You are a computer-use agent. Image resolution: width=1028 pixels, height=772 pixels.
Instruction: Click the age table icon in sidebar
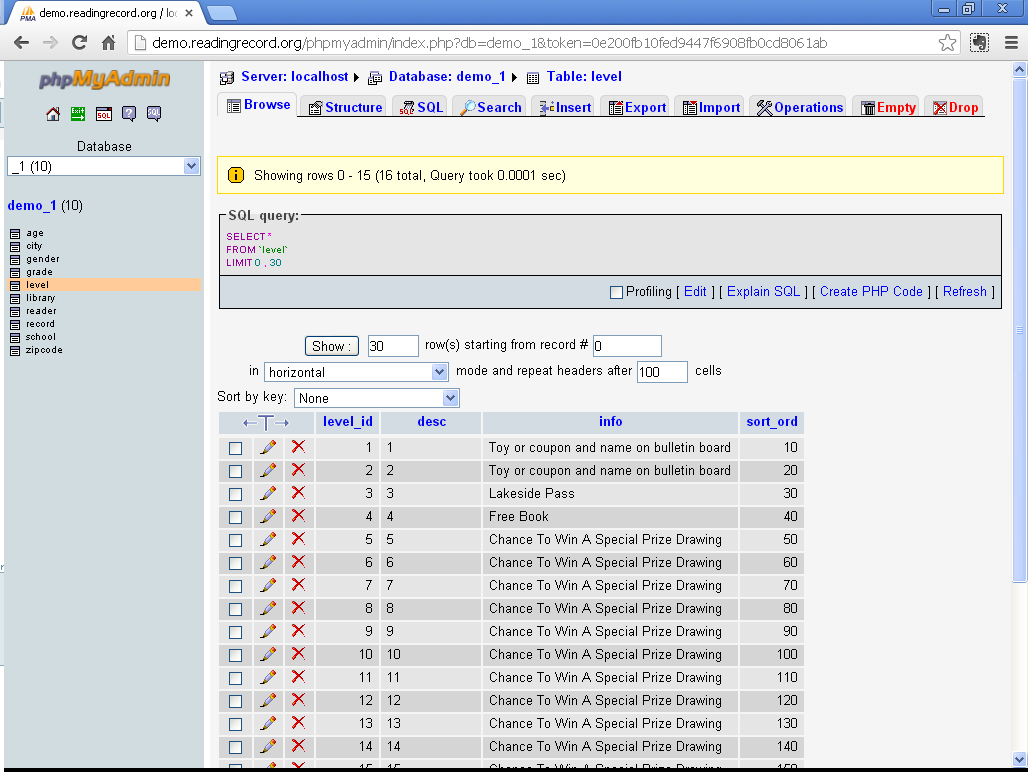[15, 233]
